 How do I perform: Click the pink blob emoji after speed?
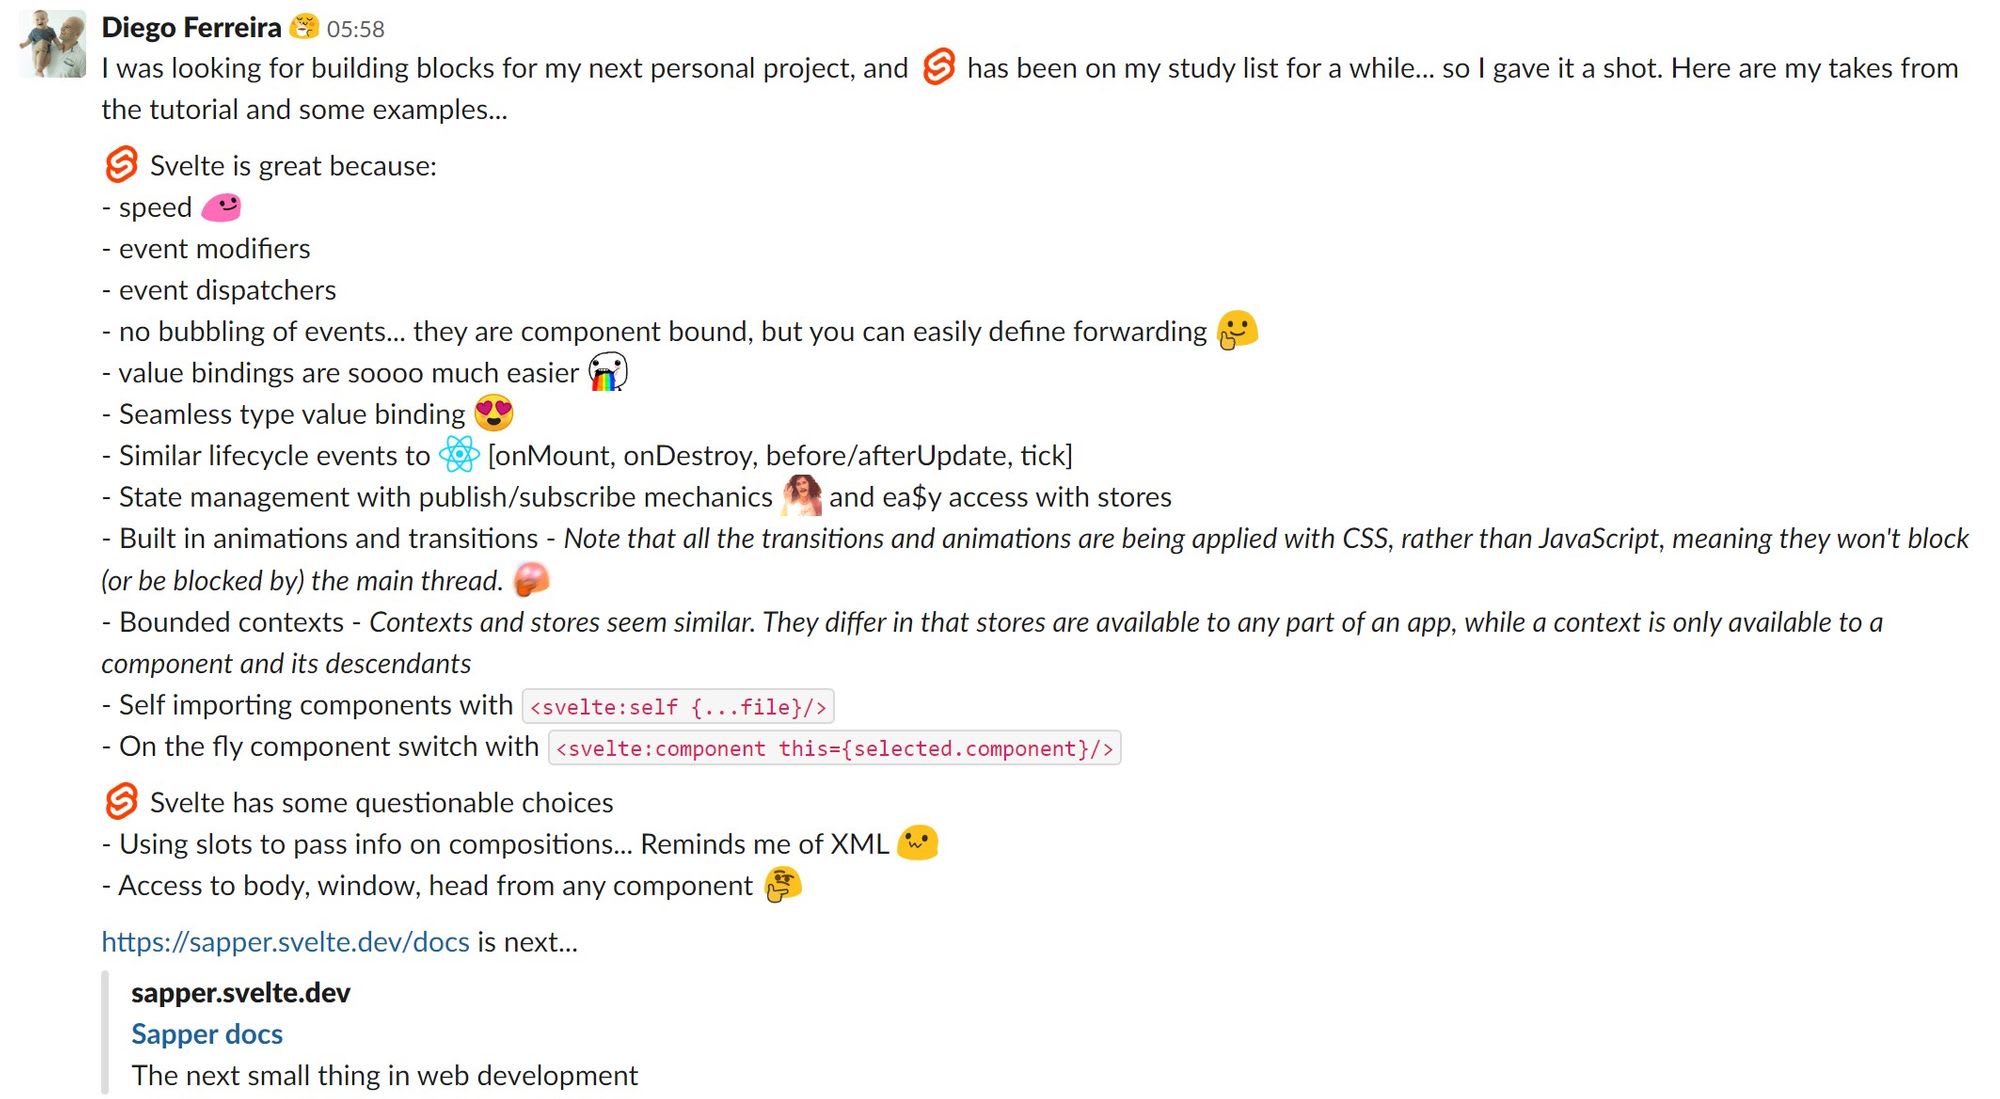pos(221,207)
